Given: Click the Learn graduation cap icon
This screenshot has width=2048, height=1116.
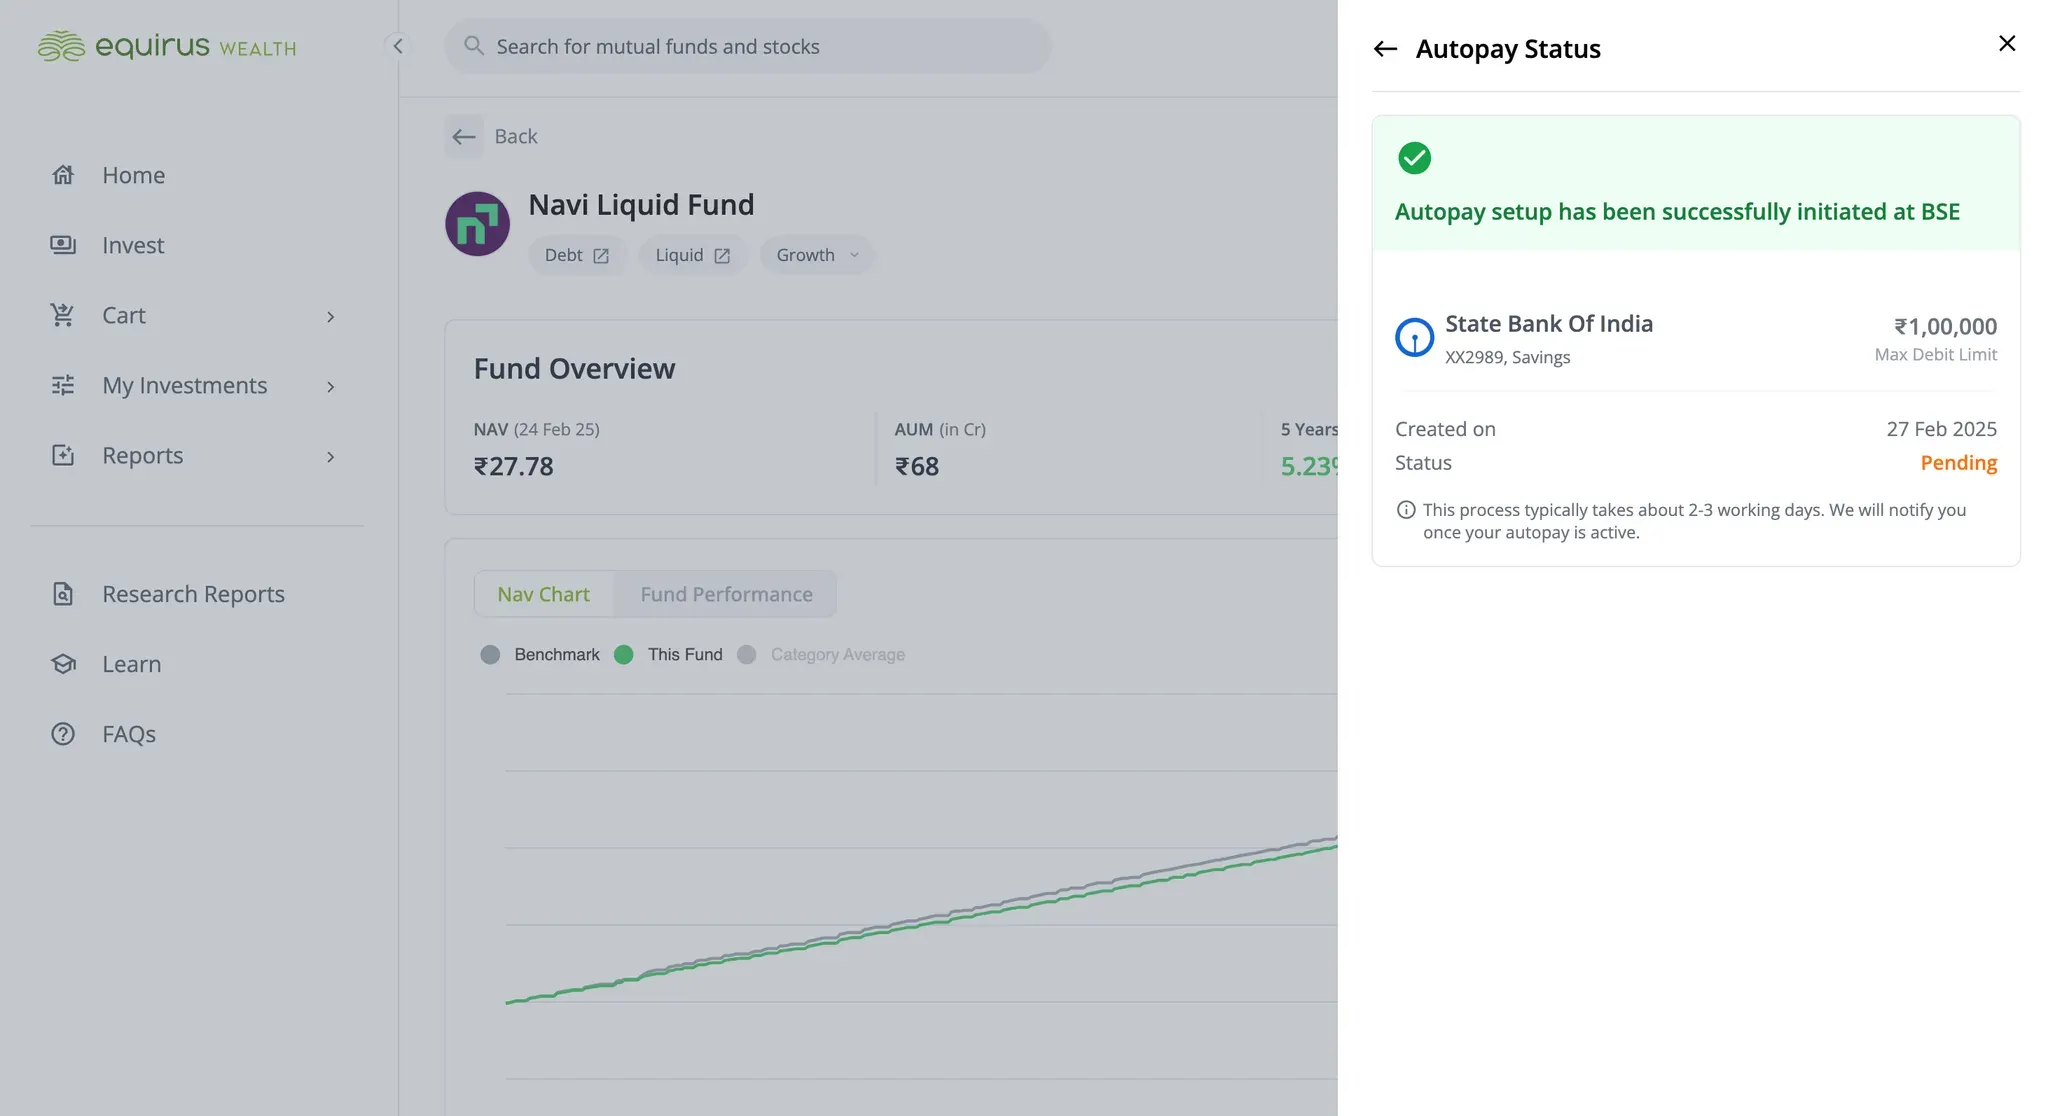Looking at the screenshot, I should coord(63,664).
